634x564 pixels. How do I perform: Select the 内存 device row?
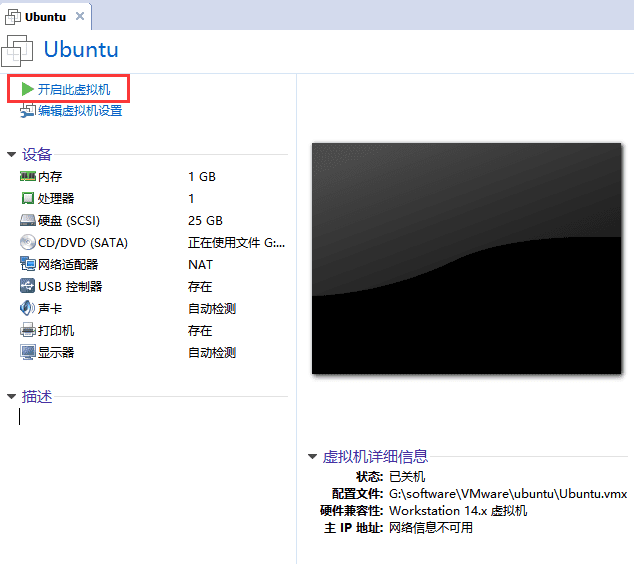[x=154, y=177]
